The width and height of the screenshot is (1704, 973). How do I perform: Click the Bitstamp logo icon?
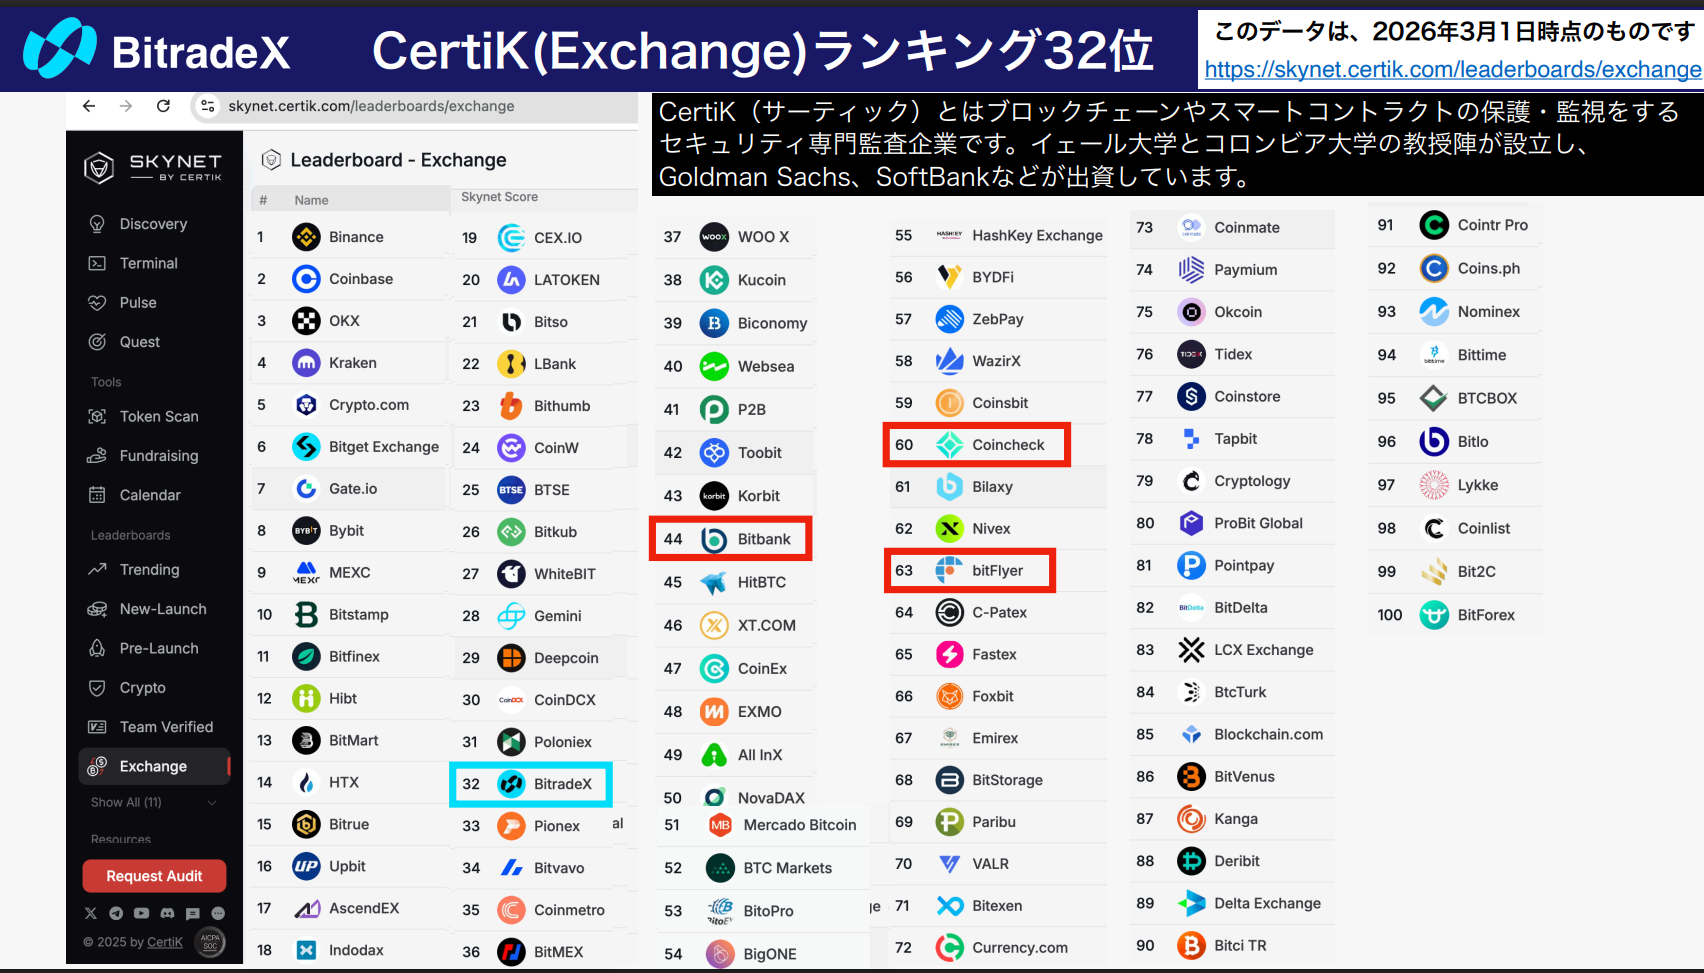pyautogui.click(x=306, y=615)
